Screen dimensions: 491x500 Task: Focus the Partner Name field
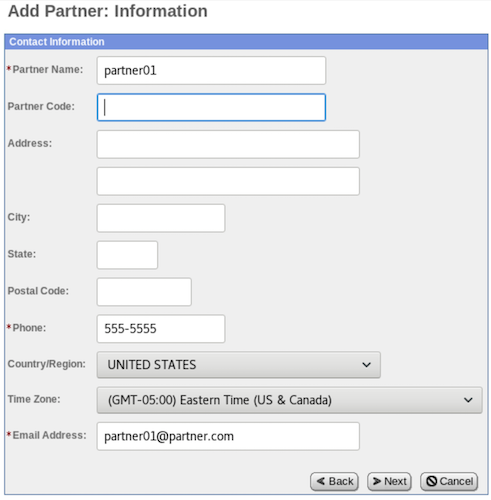[211, 70]
